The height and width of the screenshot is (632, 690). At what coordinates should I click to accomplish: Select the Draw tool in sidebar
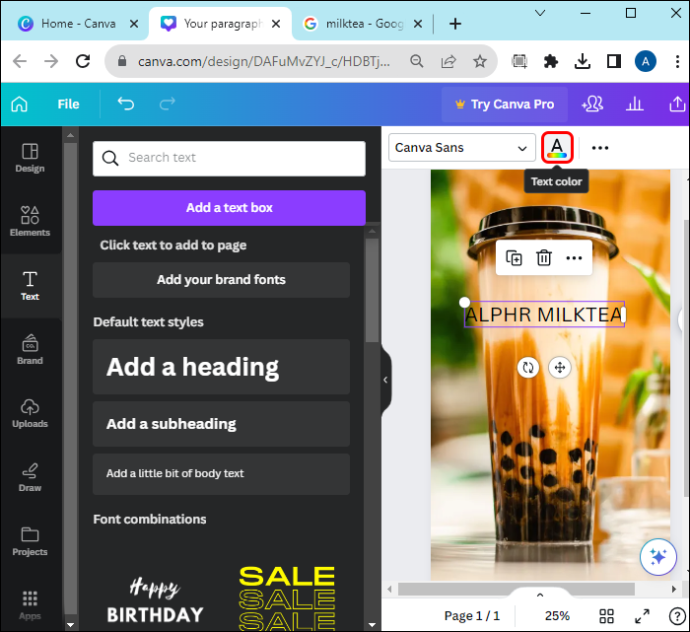[x=30, y=477]
